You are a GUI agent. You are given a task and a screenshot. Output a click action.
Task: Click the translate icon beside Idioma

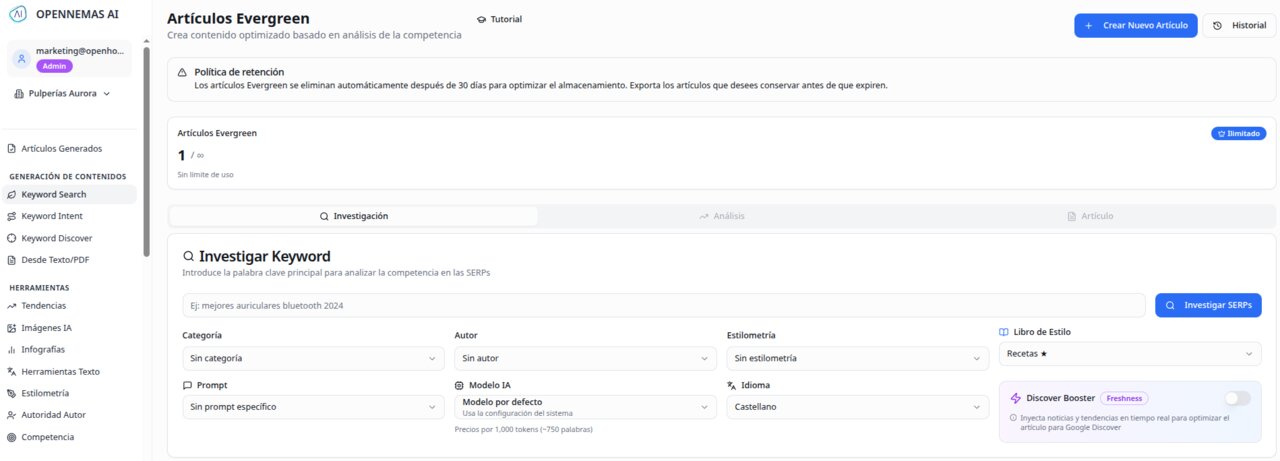732,385
